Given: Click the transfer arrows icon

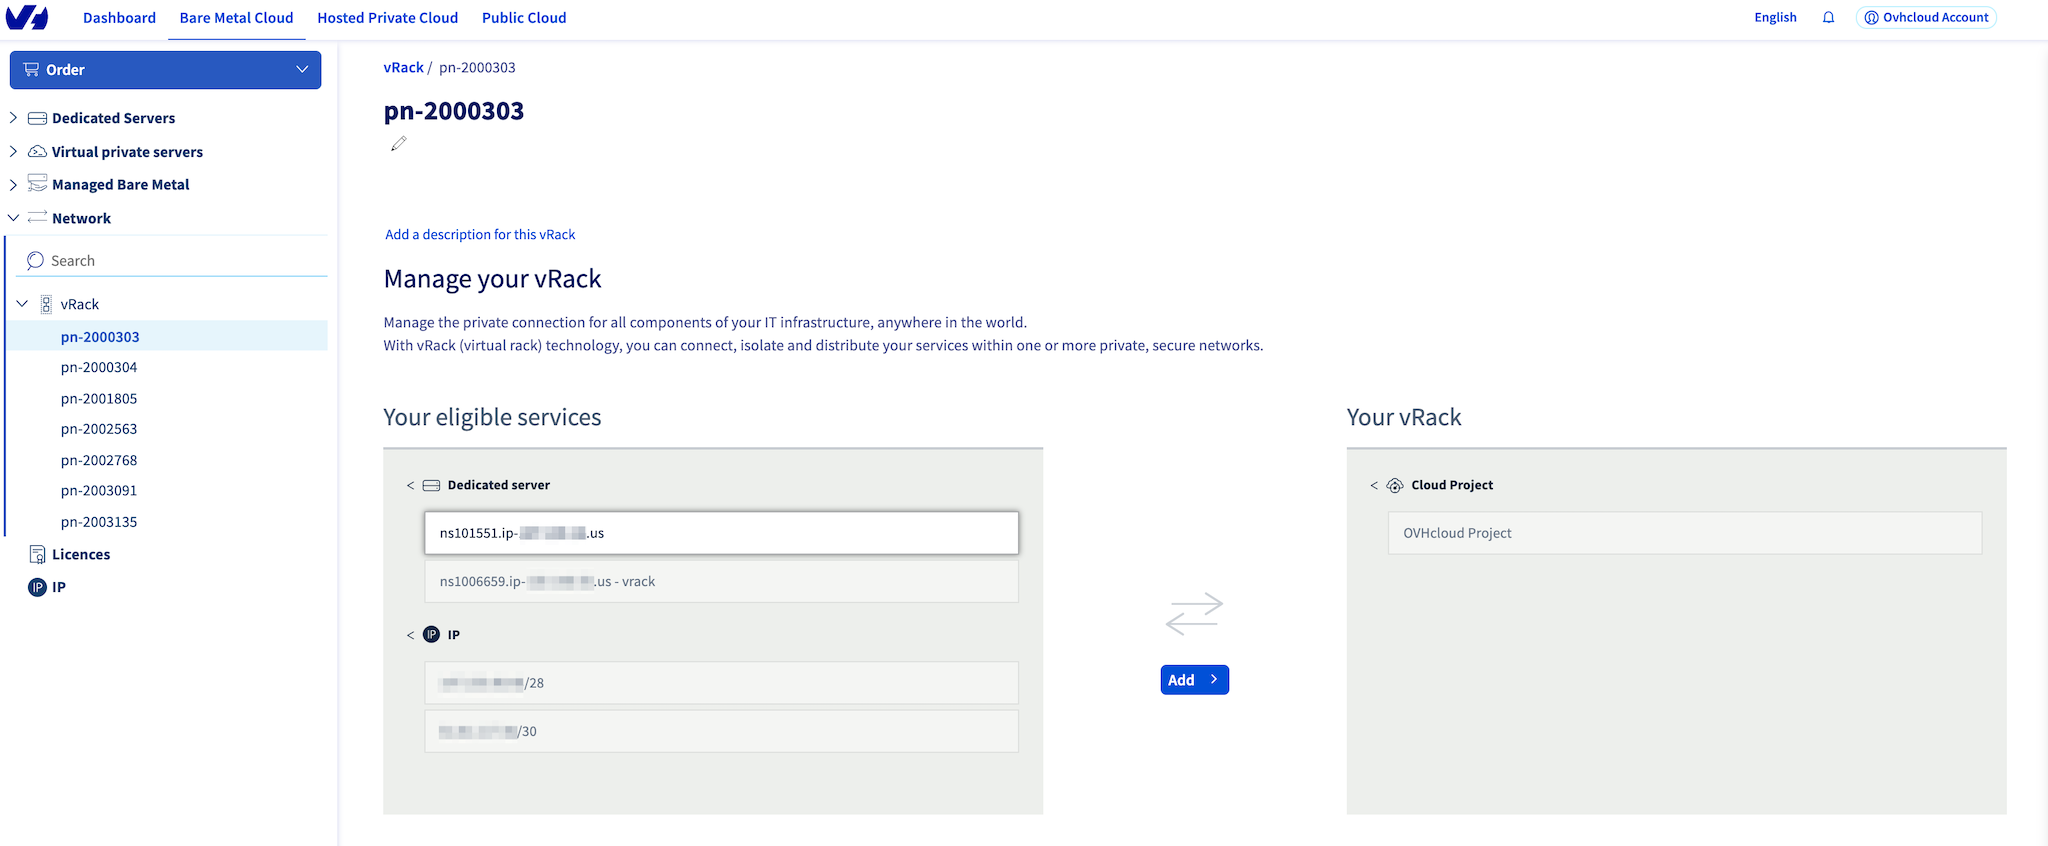Looking at the screenshot, I should (1194, 614).
